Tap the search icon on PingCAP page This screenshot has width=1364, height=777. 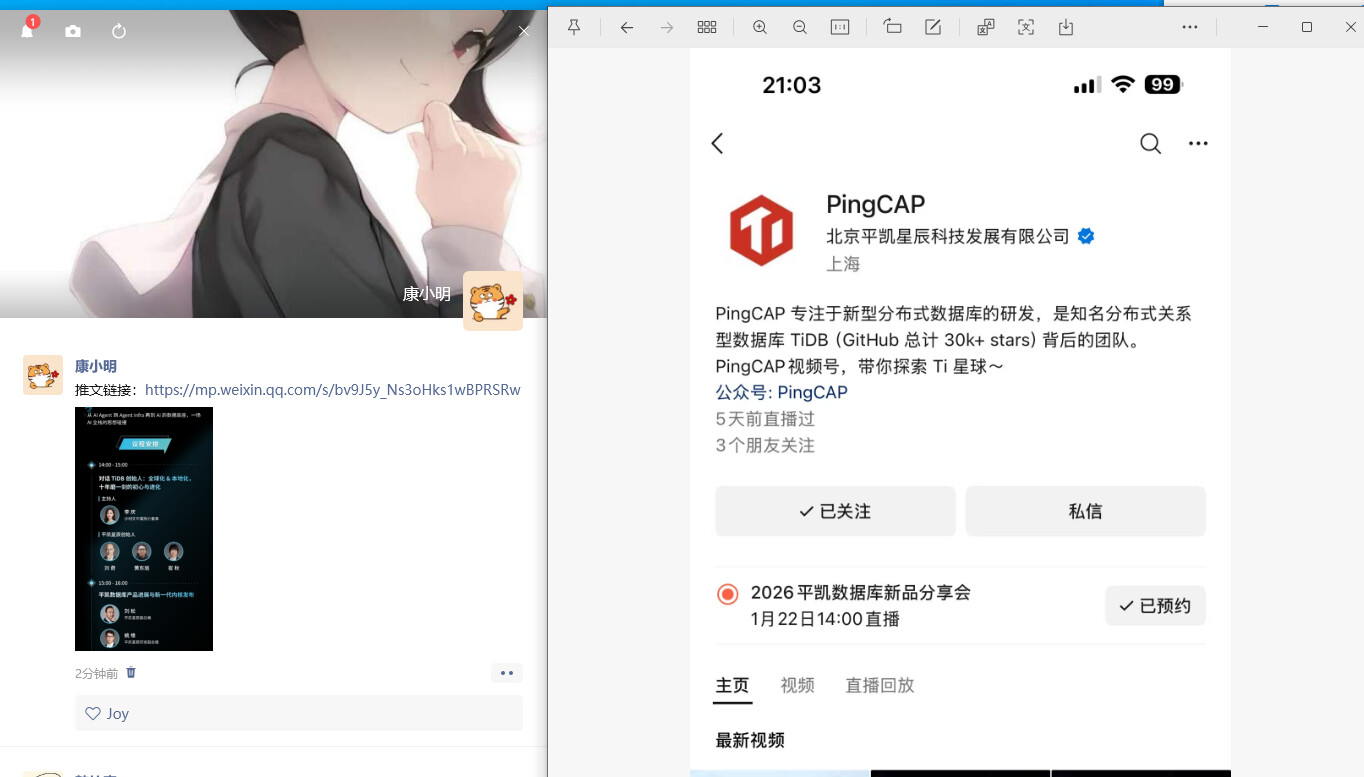coord(1151,144)
